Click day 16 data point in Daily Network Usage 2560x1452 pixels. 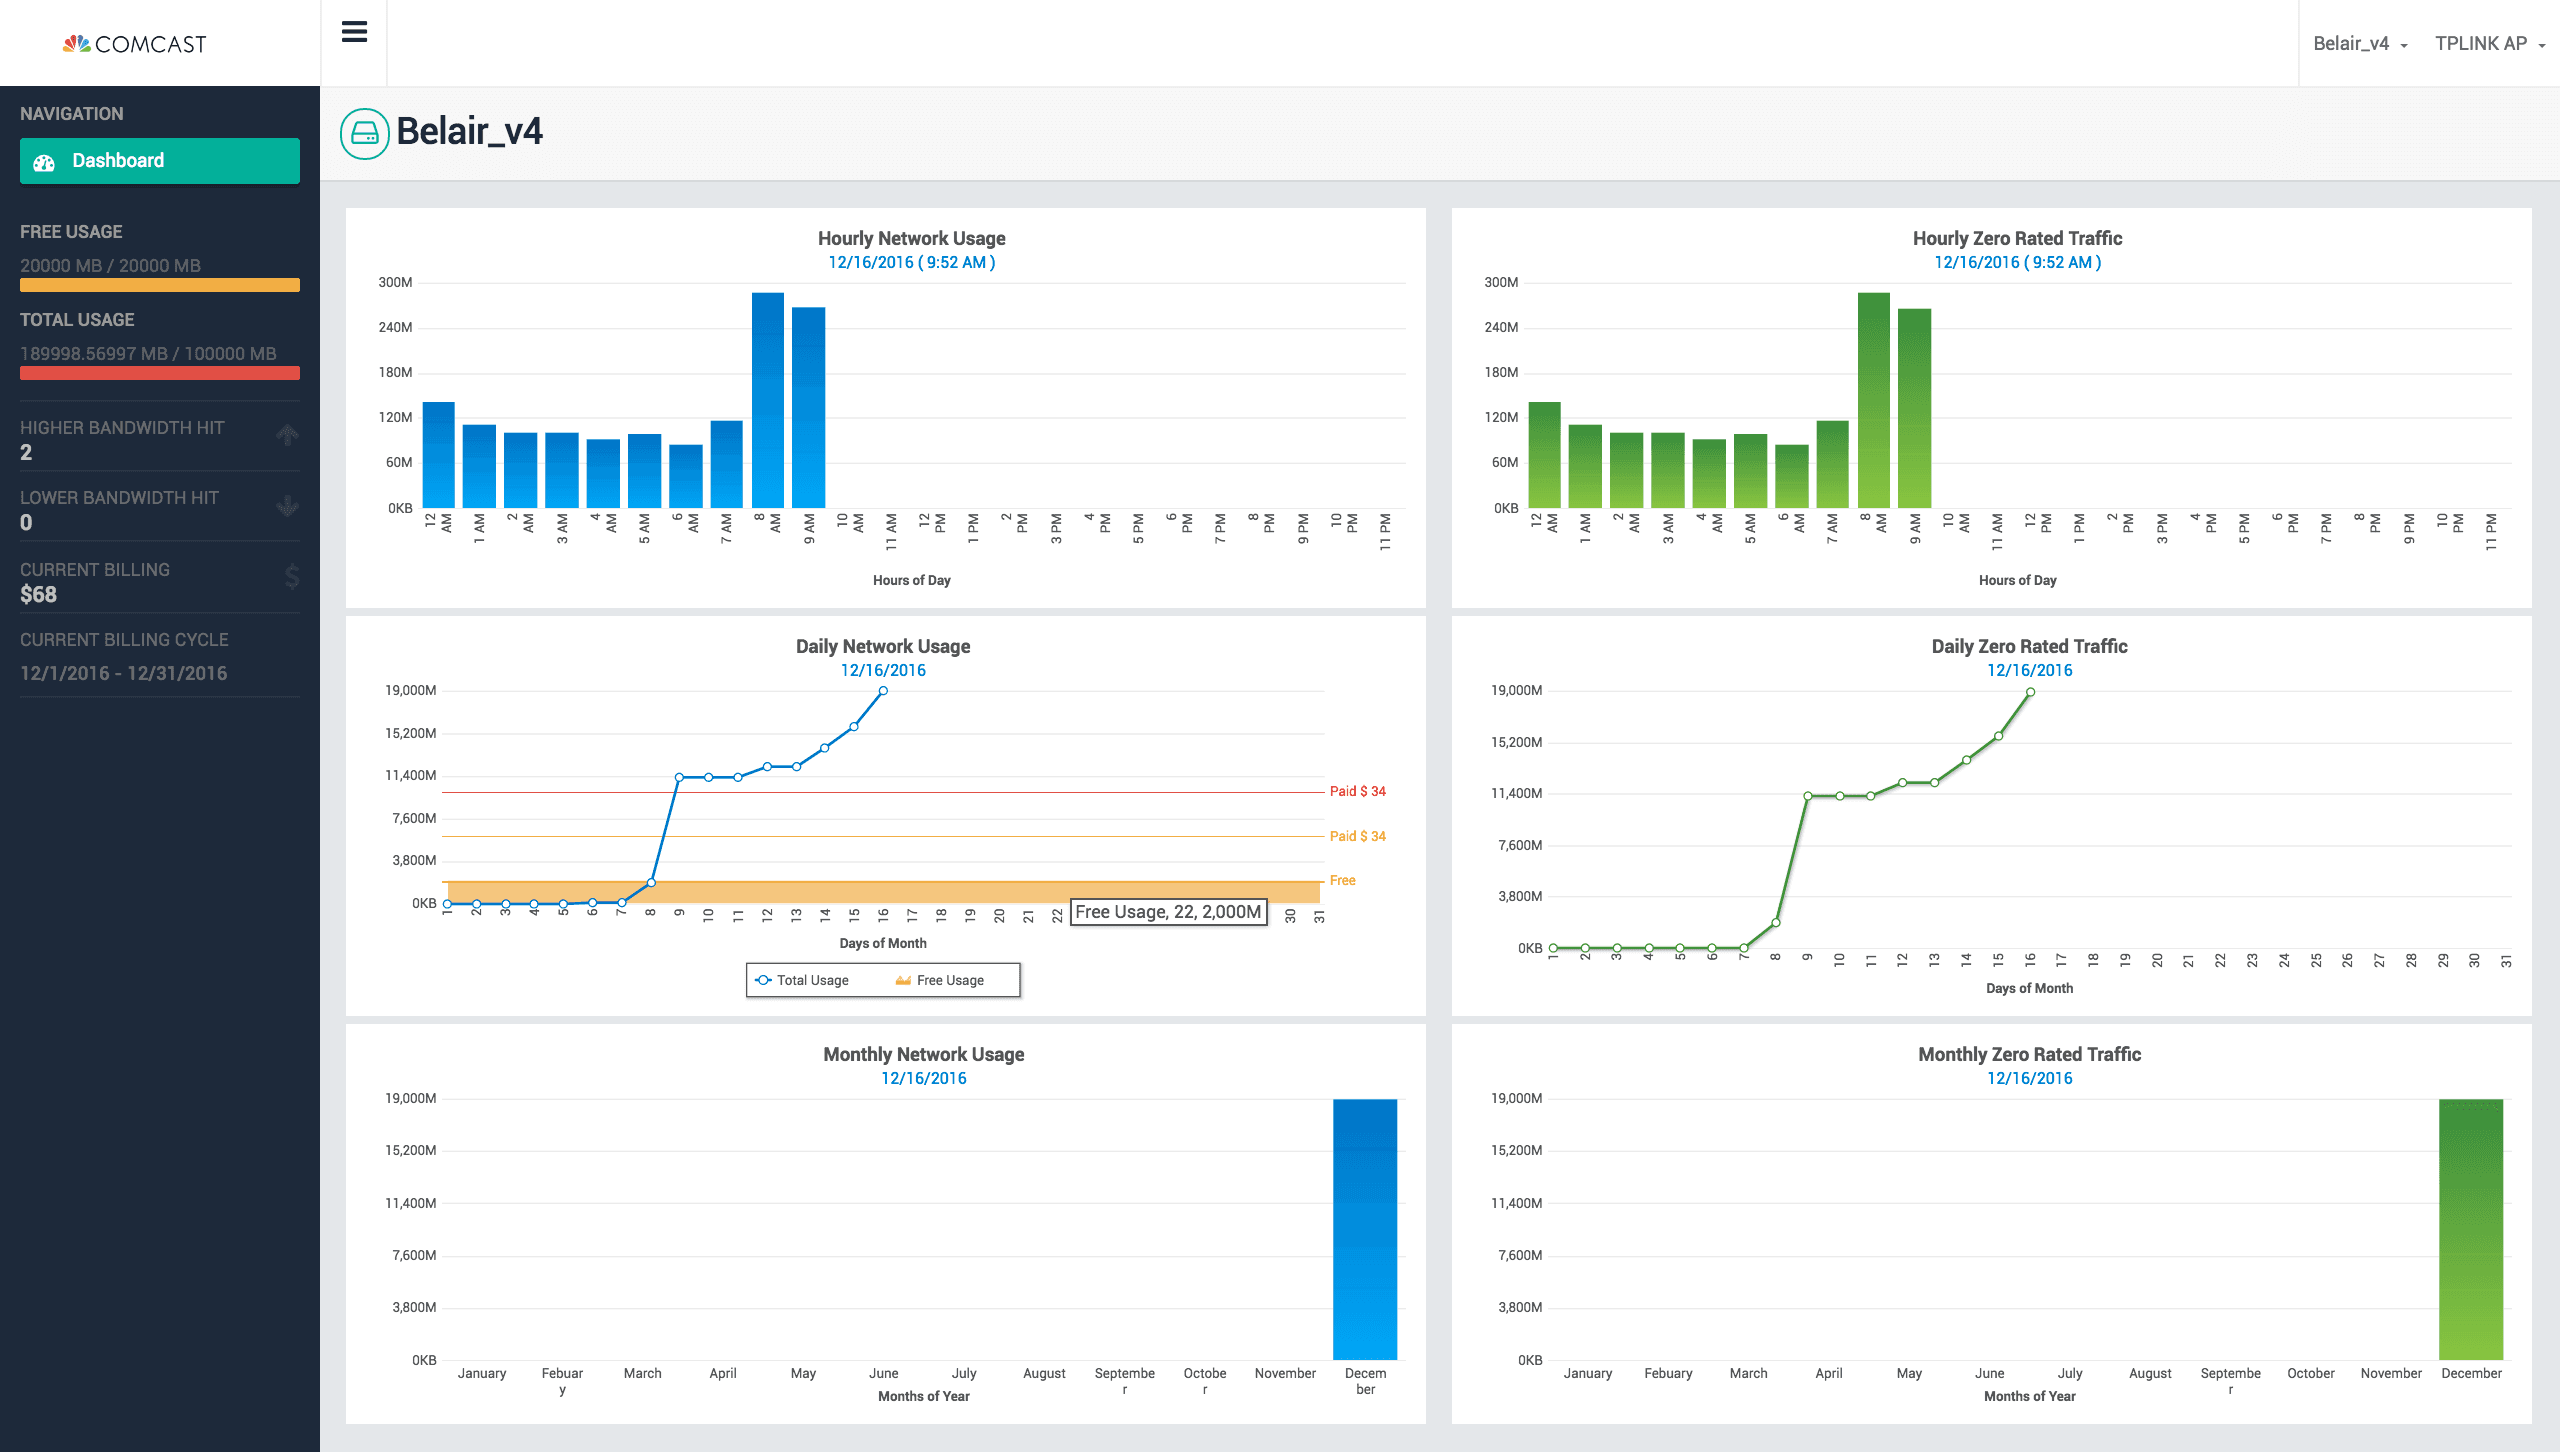[x=883, y=691]
